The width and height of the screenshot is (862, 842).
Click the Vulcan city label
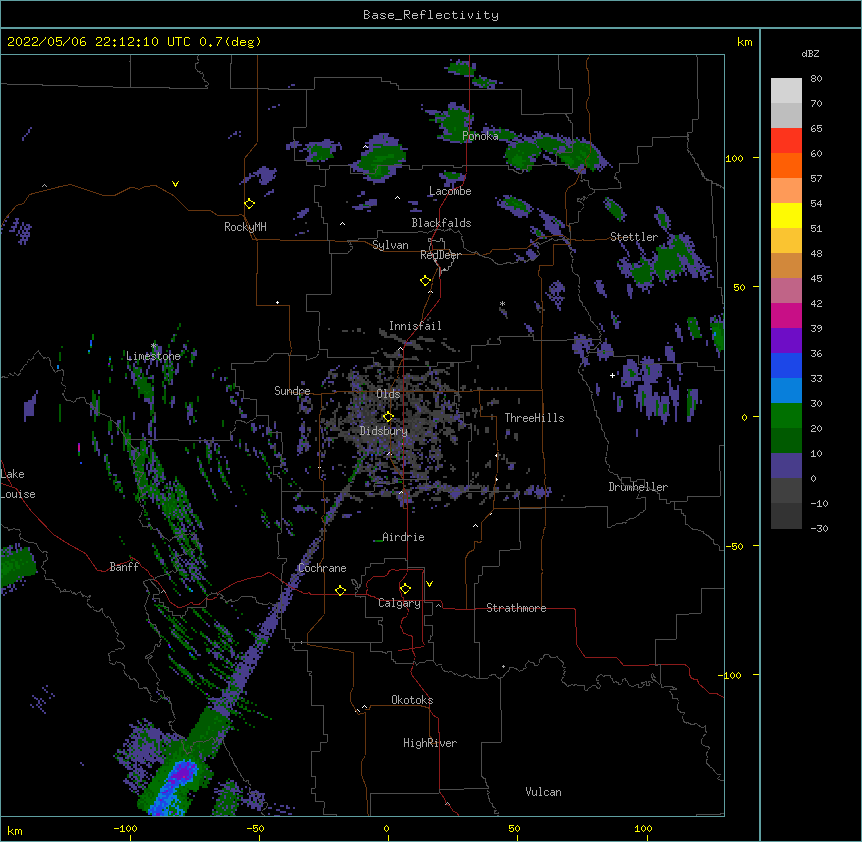[543, 792]
